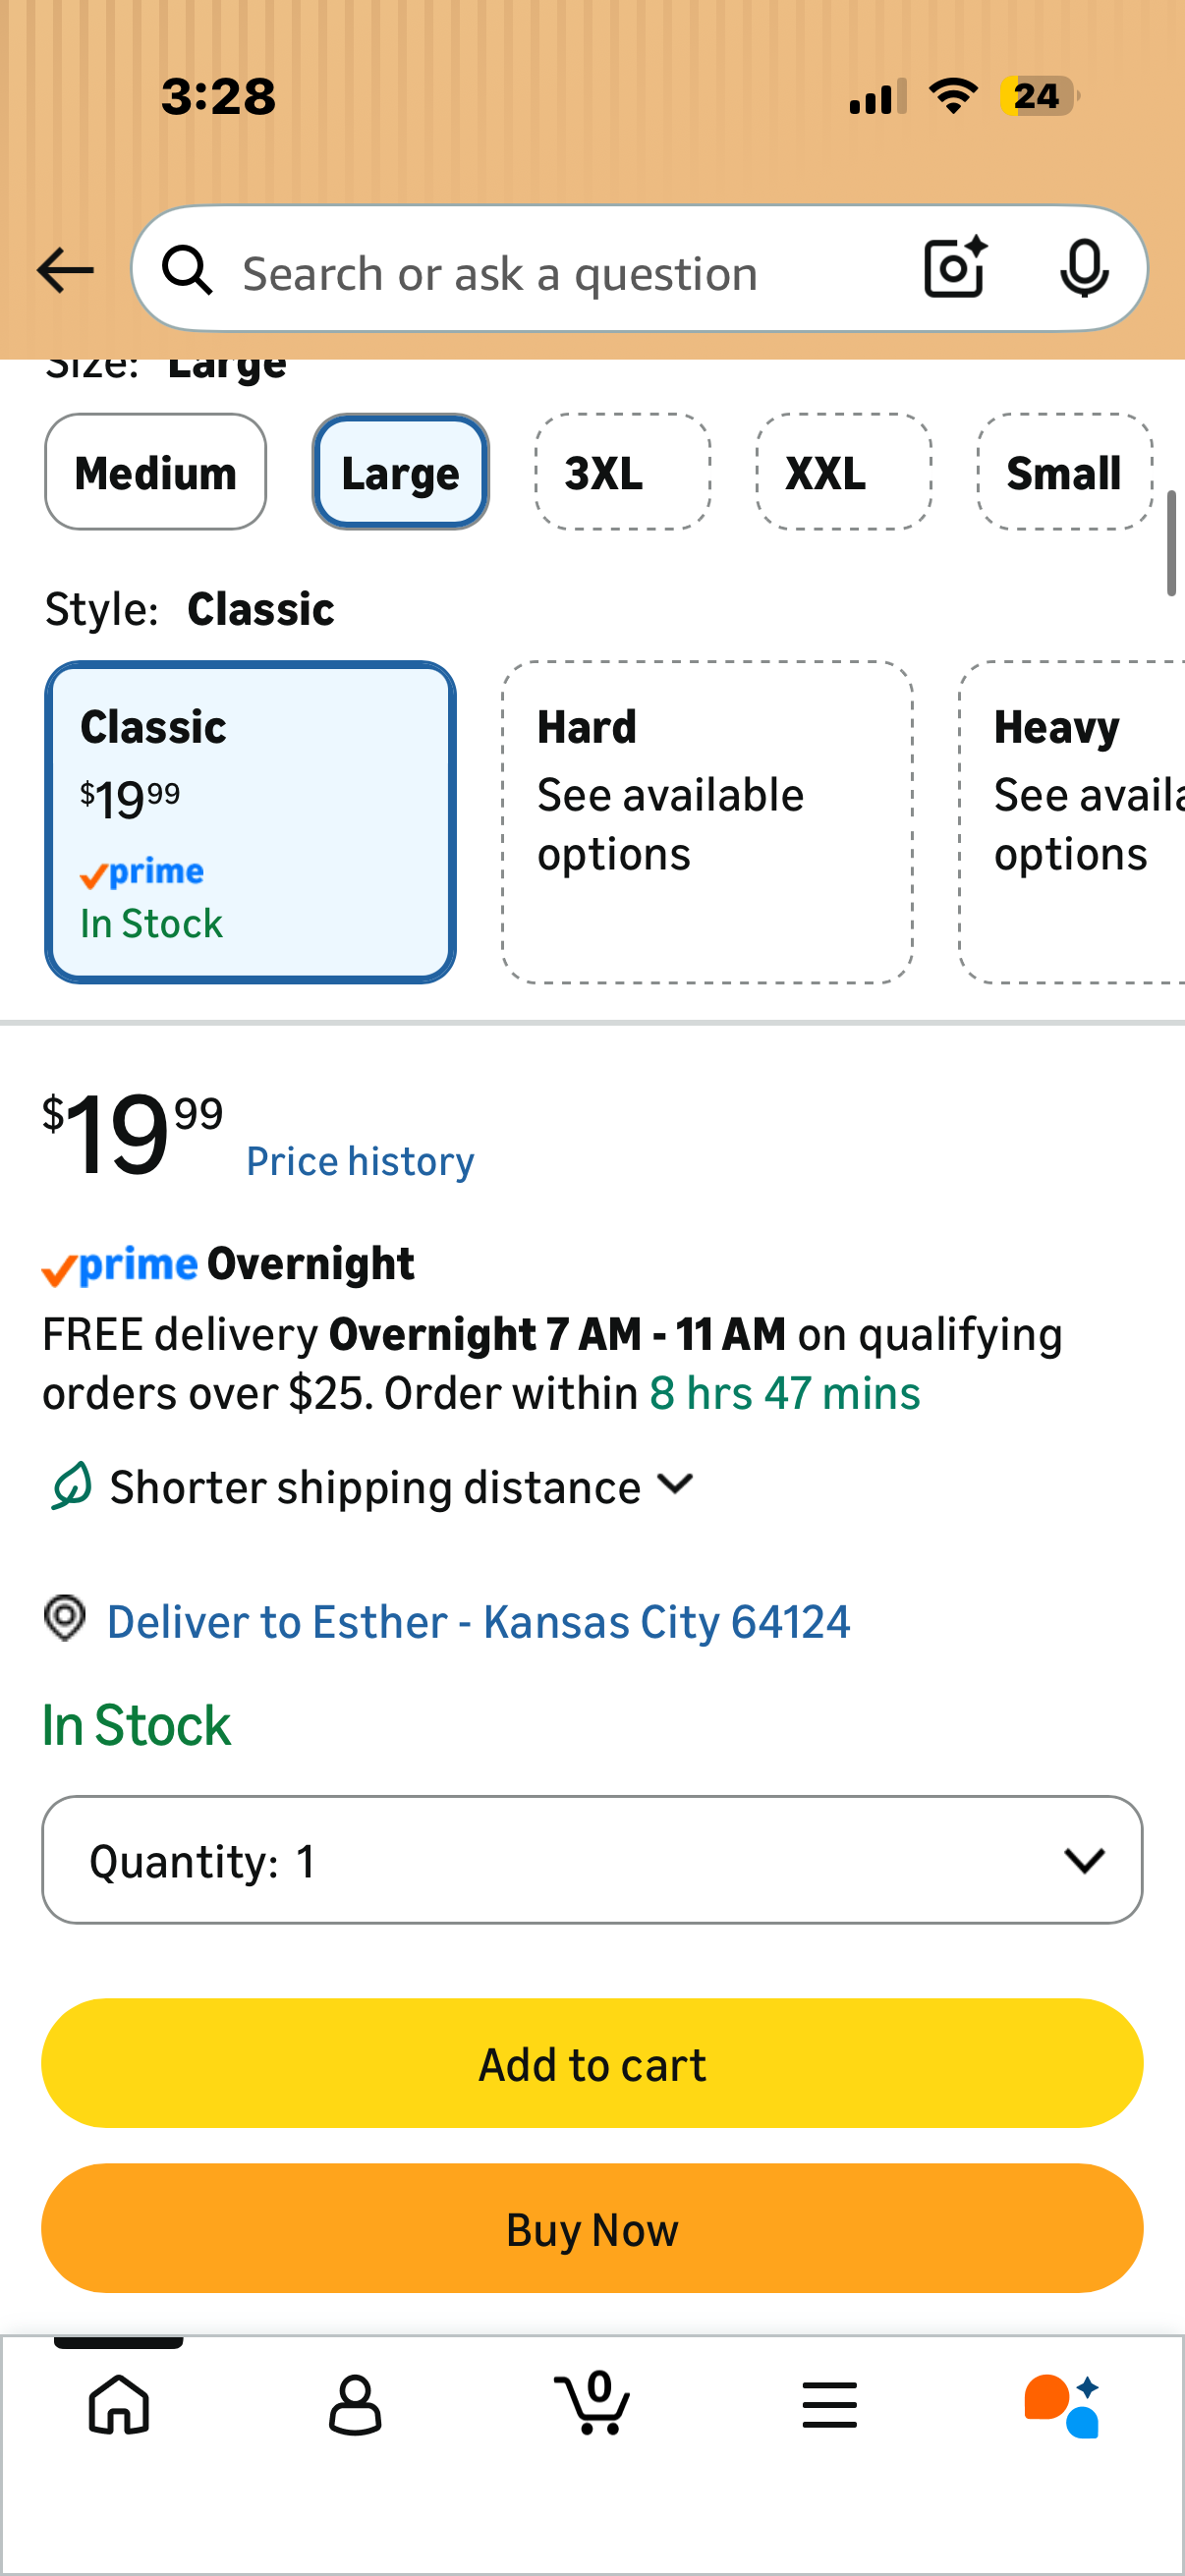Open camera lens search icon
This screenshot has width=1185, height=2576.
(x=955, y=268)
